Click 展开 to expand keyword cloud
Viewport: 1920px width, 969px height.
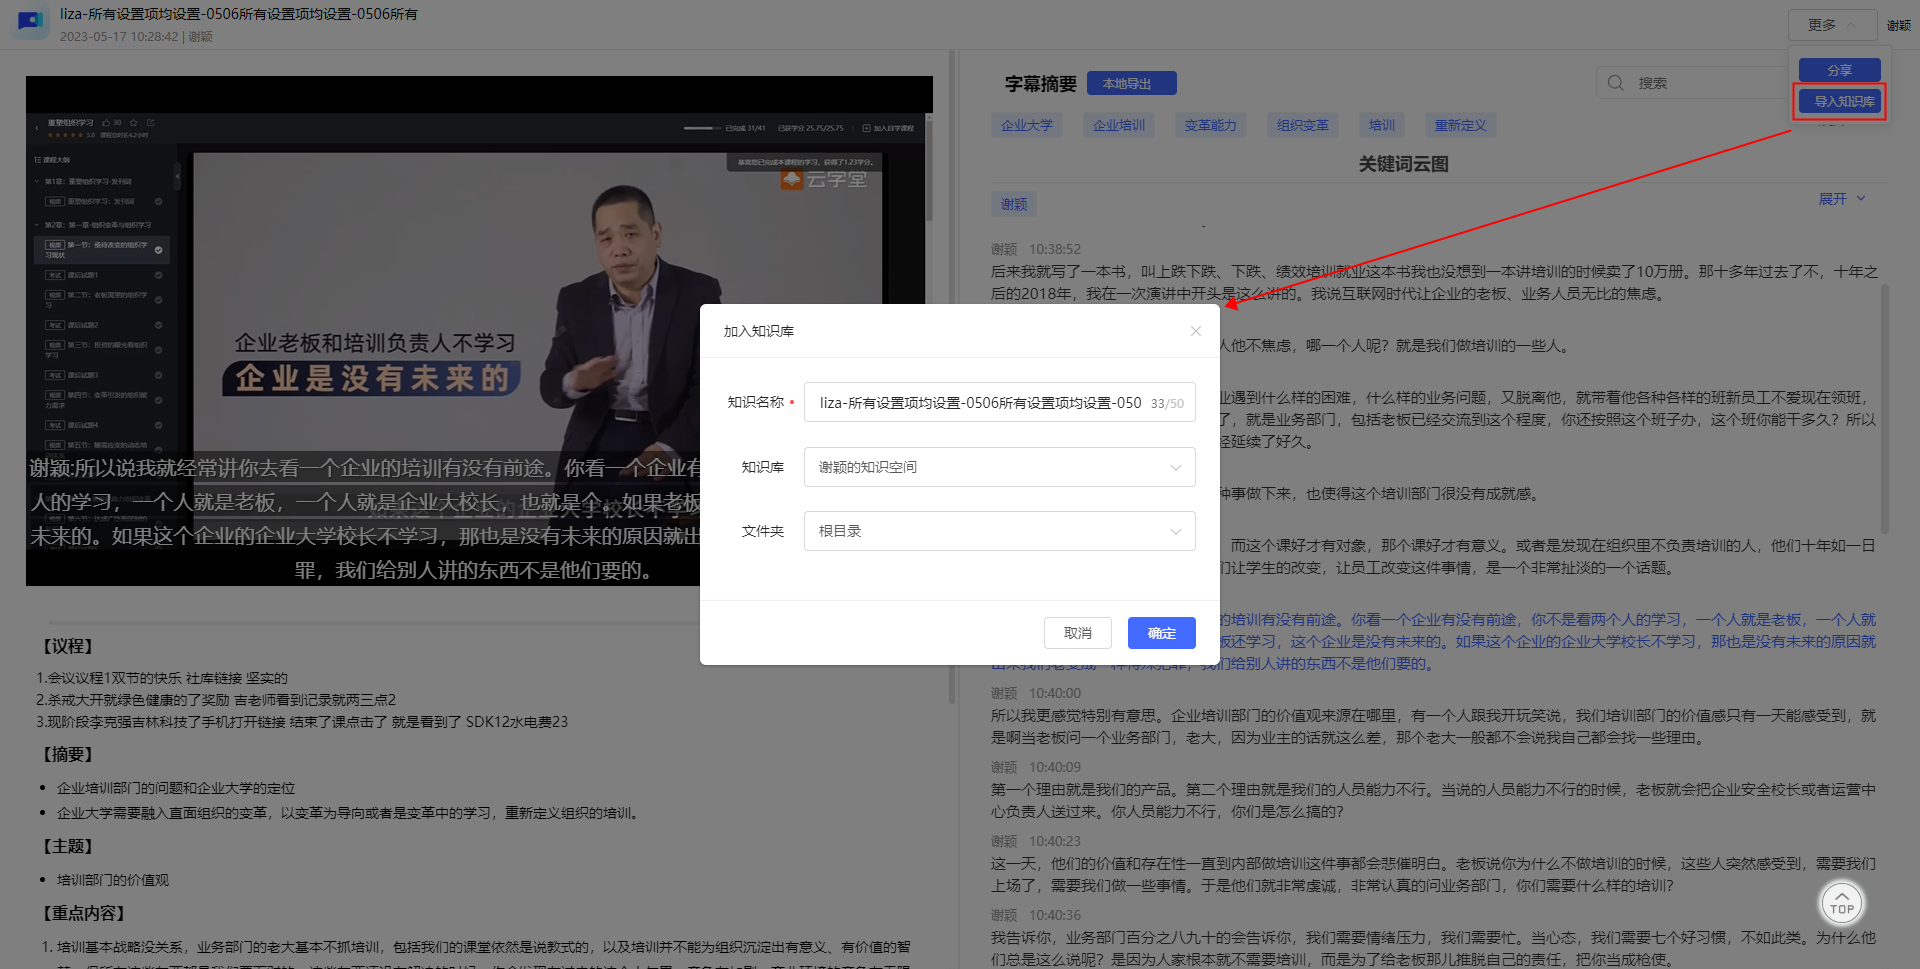pyautogui.click(x=1841, y=199)
